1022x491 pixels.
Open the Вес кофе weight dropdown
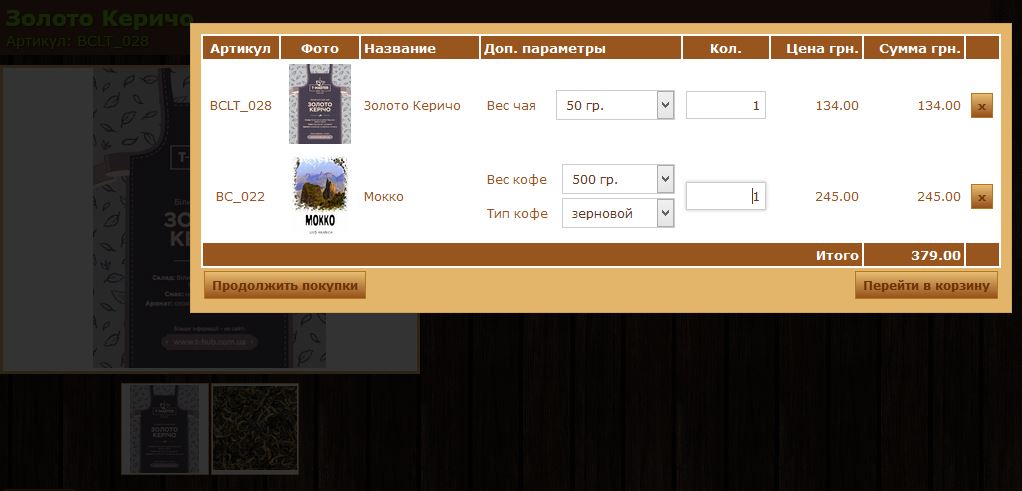point(618,179)
